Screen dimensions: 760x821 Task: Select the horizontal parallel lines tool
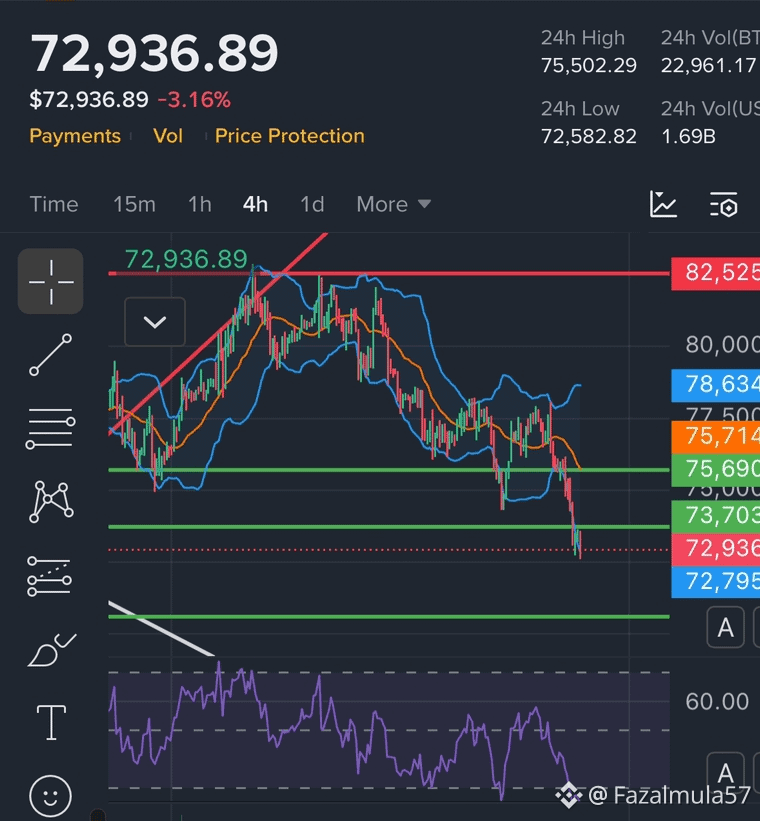50,429
